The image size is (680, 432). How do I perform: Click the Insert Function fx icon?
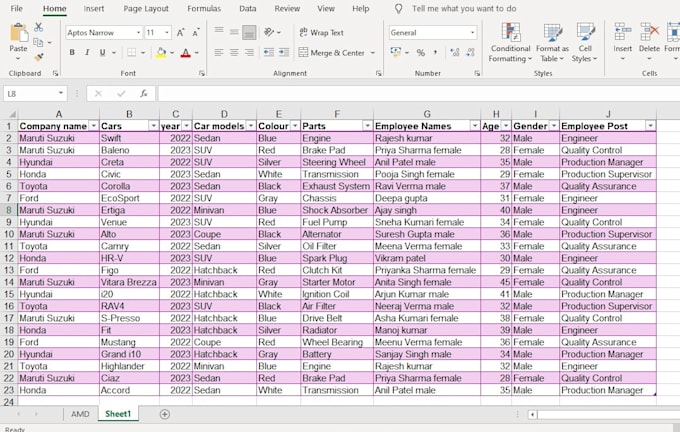144,94
